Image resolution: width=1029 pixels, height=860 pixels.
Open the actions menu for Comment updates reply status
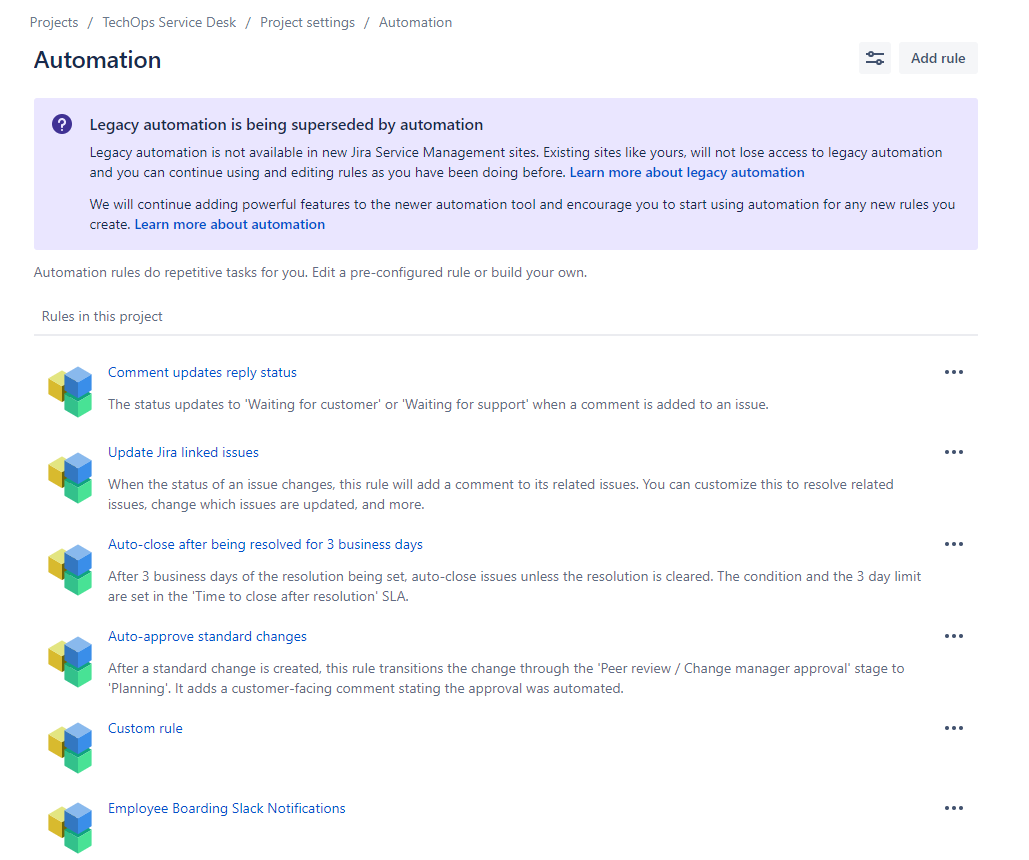click(x=953, y=371)
